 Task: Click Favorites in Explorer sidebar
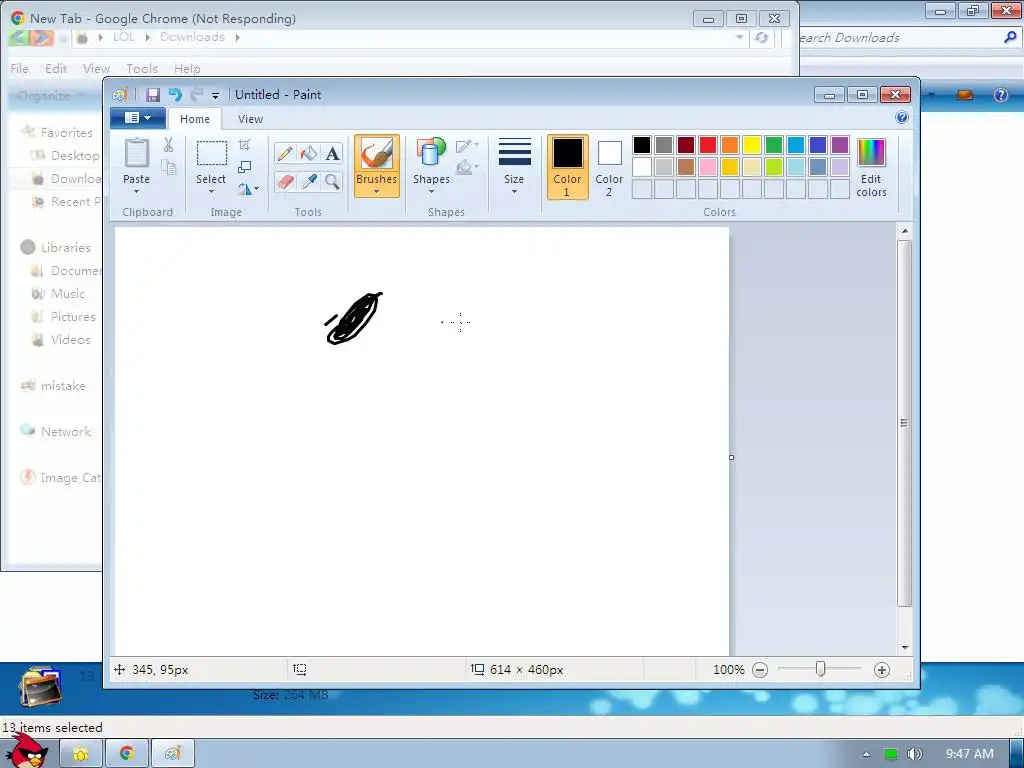click(67, 133)
